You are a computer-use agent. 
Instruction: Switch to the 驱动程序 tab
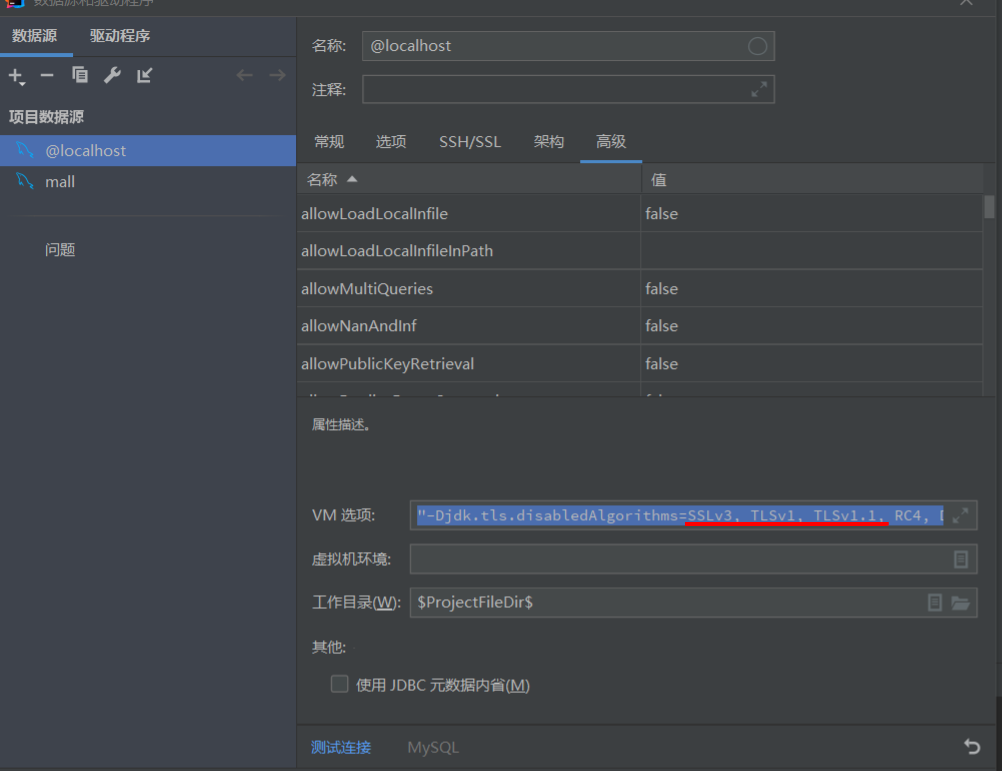pyautogui.click(x=119, y=34)
